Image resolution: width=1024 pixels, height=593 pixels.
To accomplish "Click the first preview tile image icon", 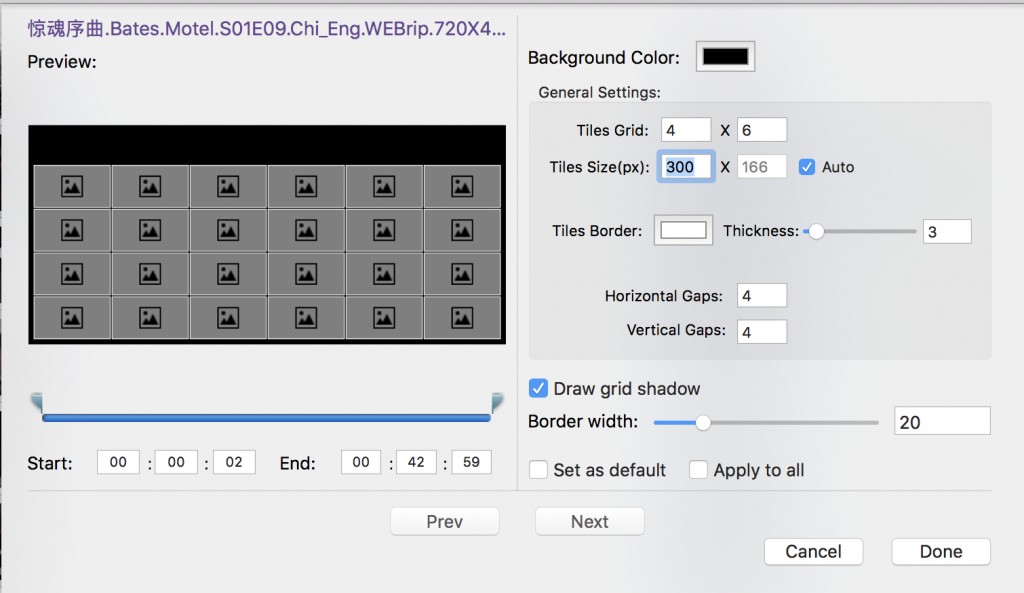I will tap(72, 187).
